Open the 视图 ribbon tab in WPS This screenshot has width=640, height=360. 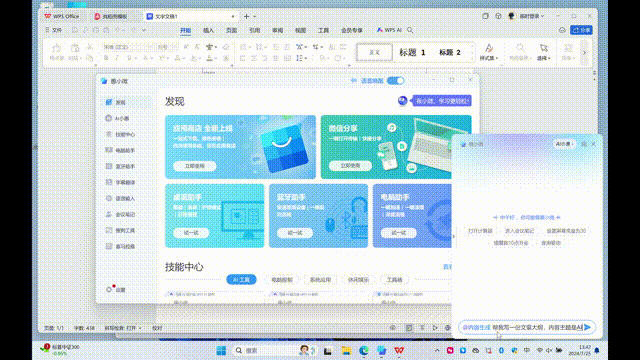(x=300, y=30)
